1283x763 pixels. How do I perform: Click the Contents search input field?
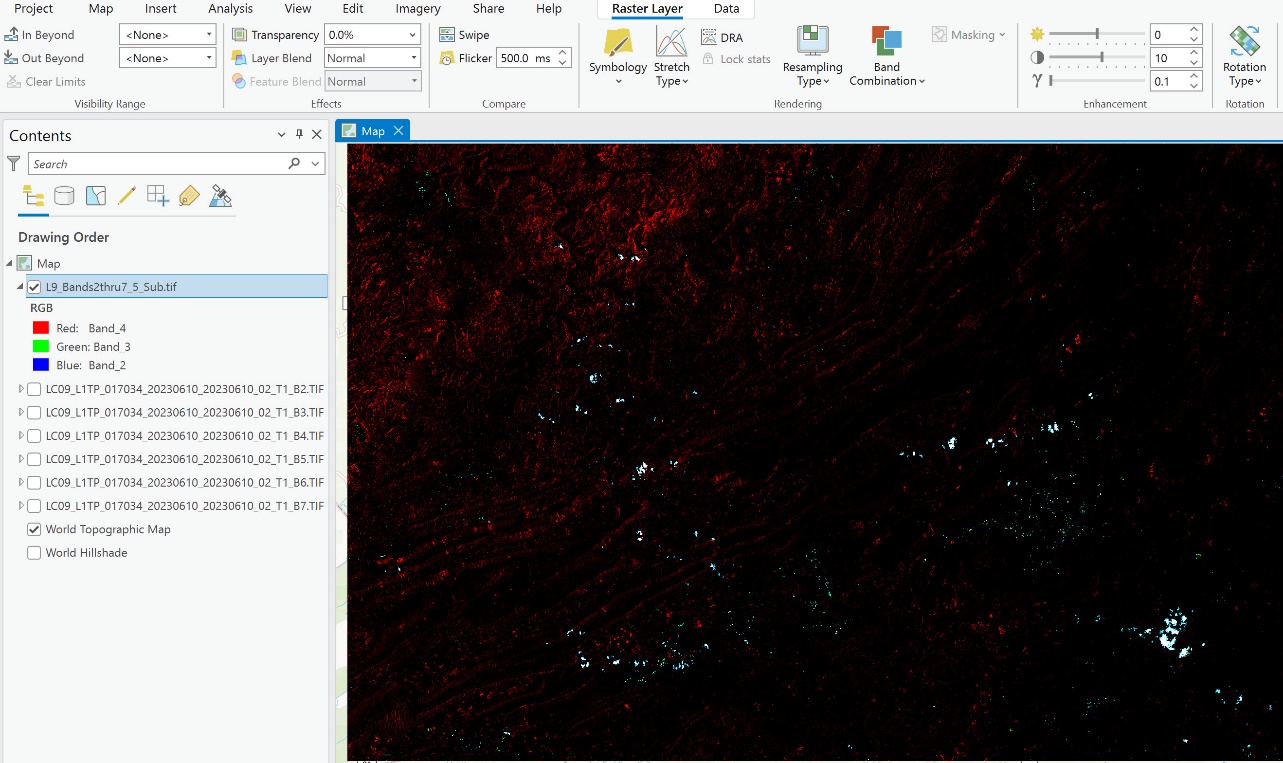158,163
